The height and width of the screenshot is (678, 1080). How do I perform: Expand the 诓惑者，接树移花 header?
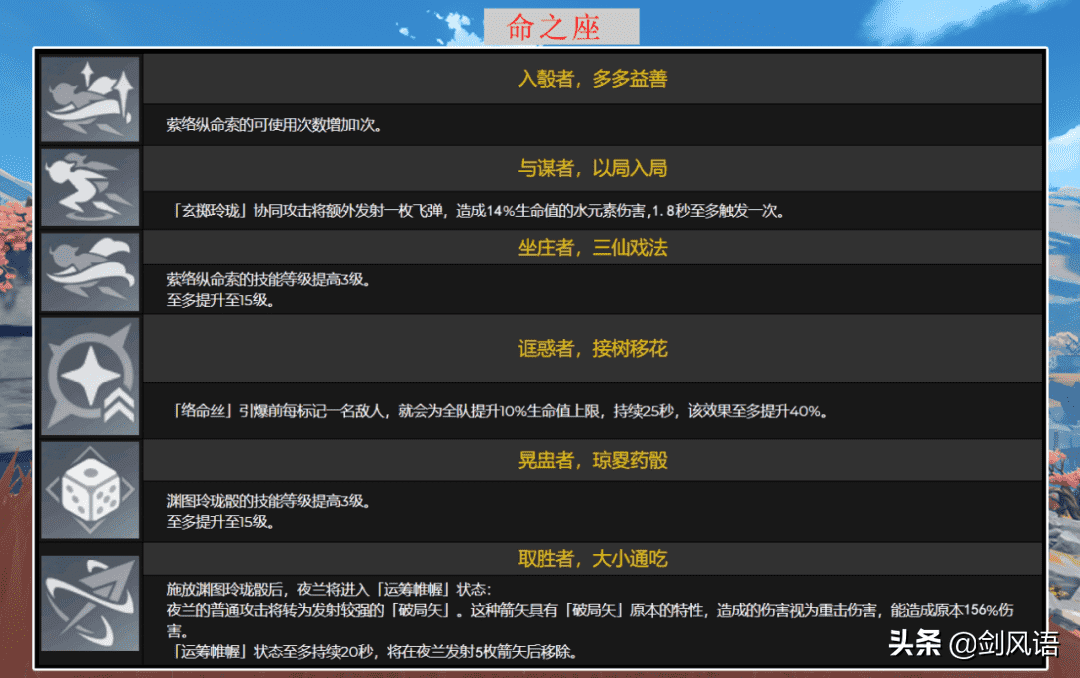(x=592, y=348)
